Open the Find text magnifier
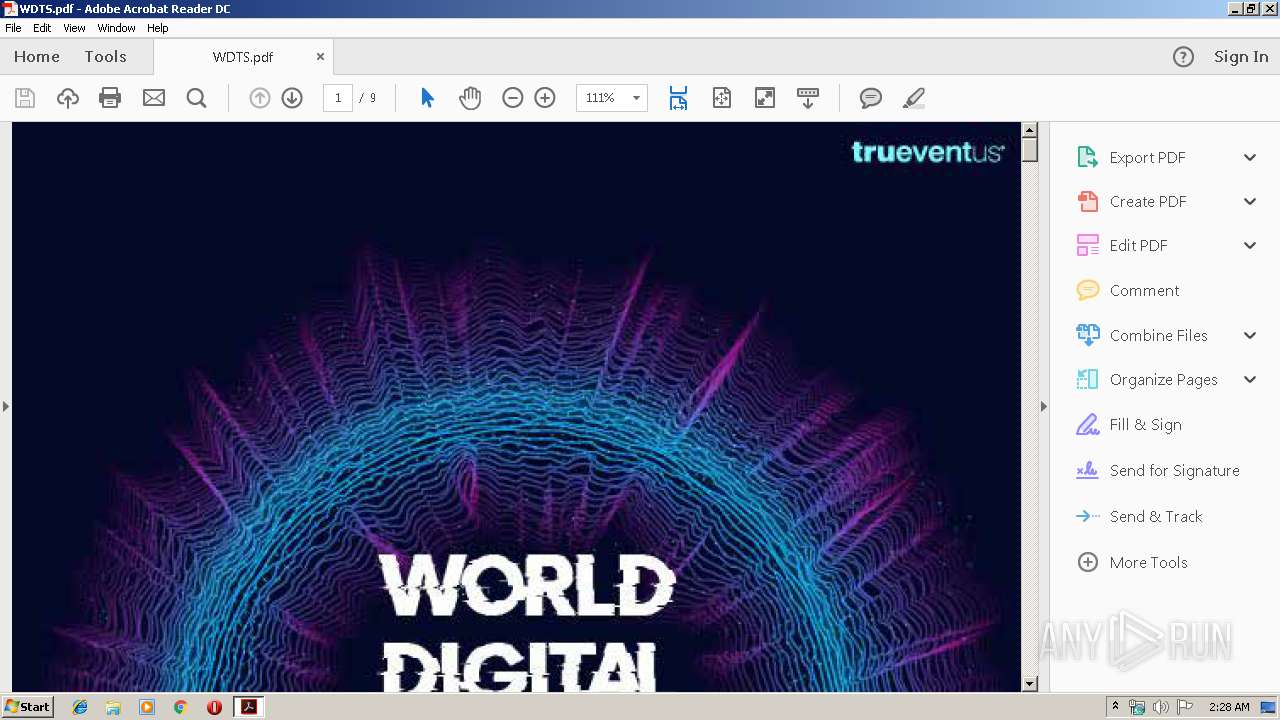 197,98
